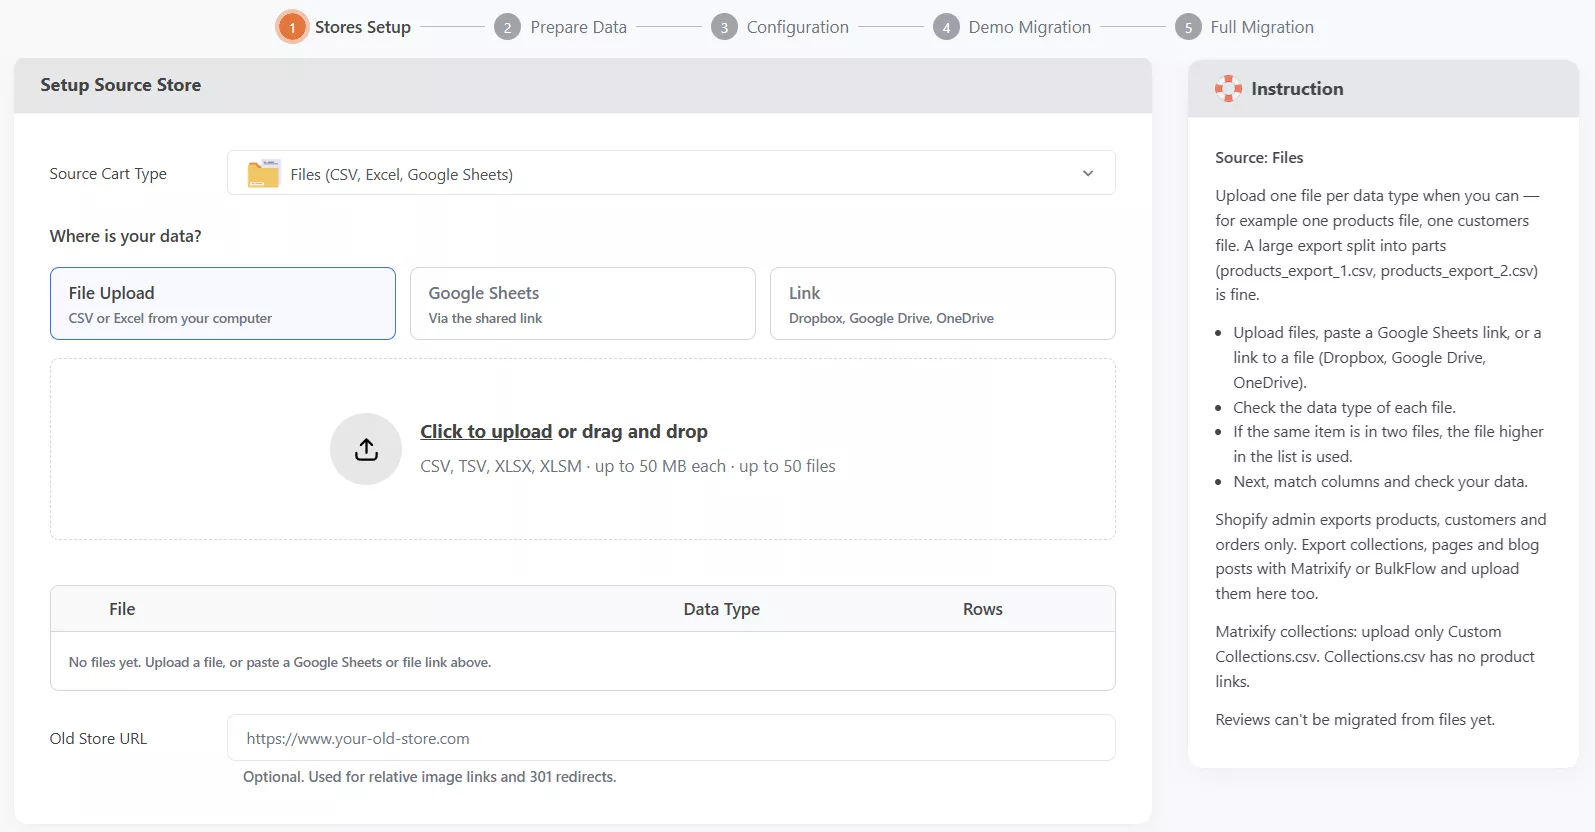Click the 'Source: Files' instruction heading
Viewport: 1595px width, 832px height.
1260,157
